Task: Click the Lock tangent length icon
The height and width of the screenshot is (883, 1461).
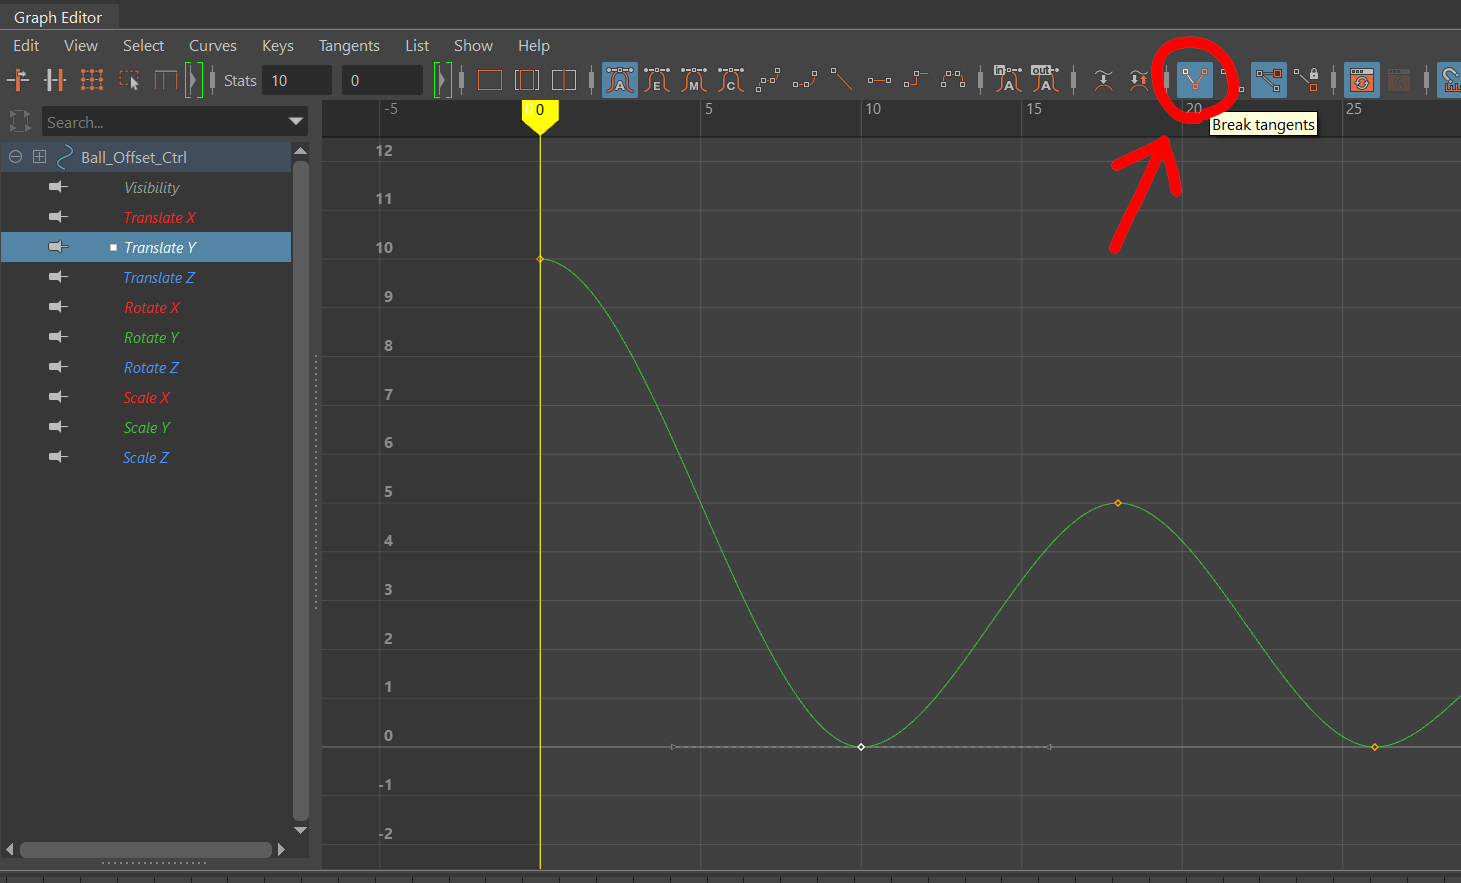Action: 1306,80
